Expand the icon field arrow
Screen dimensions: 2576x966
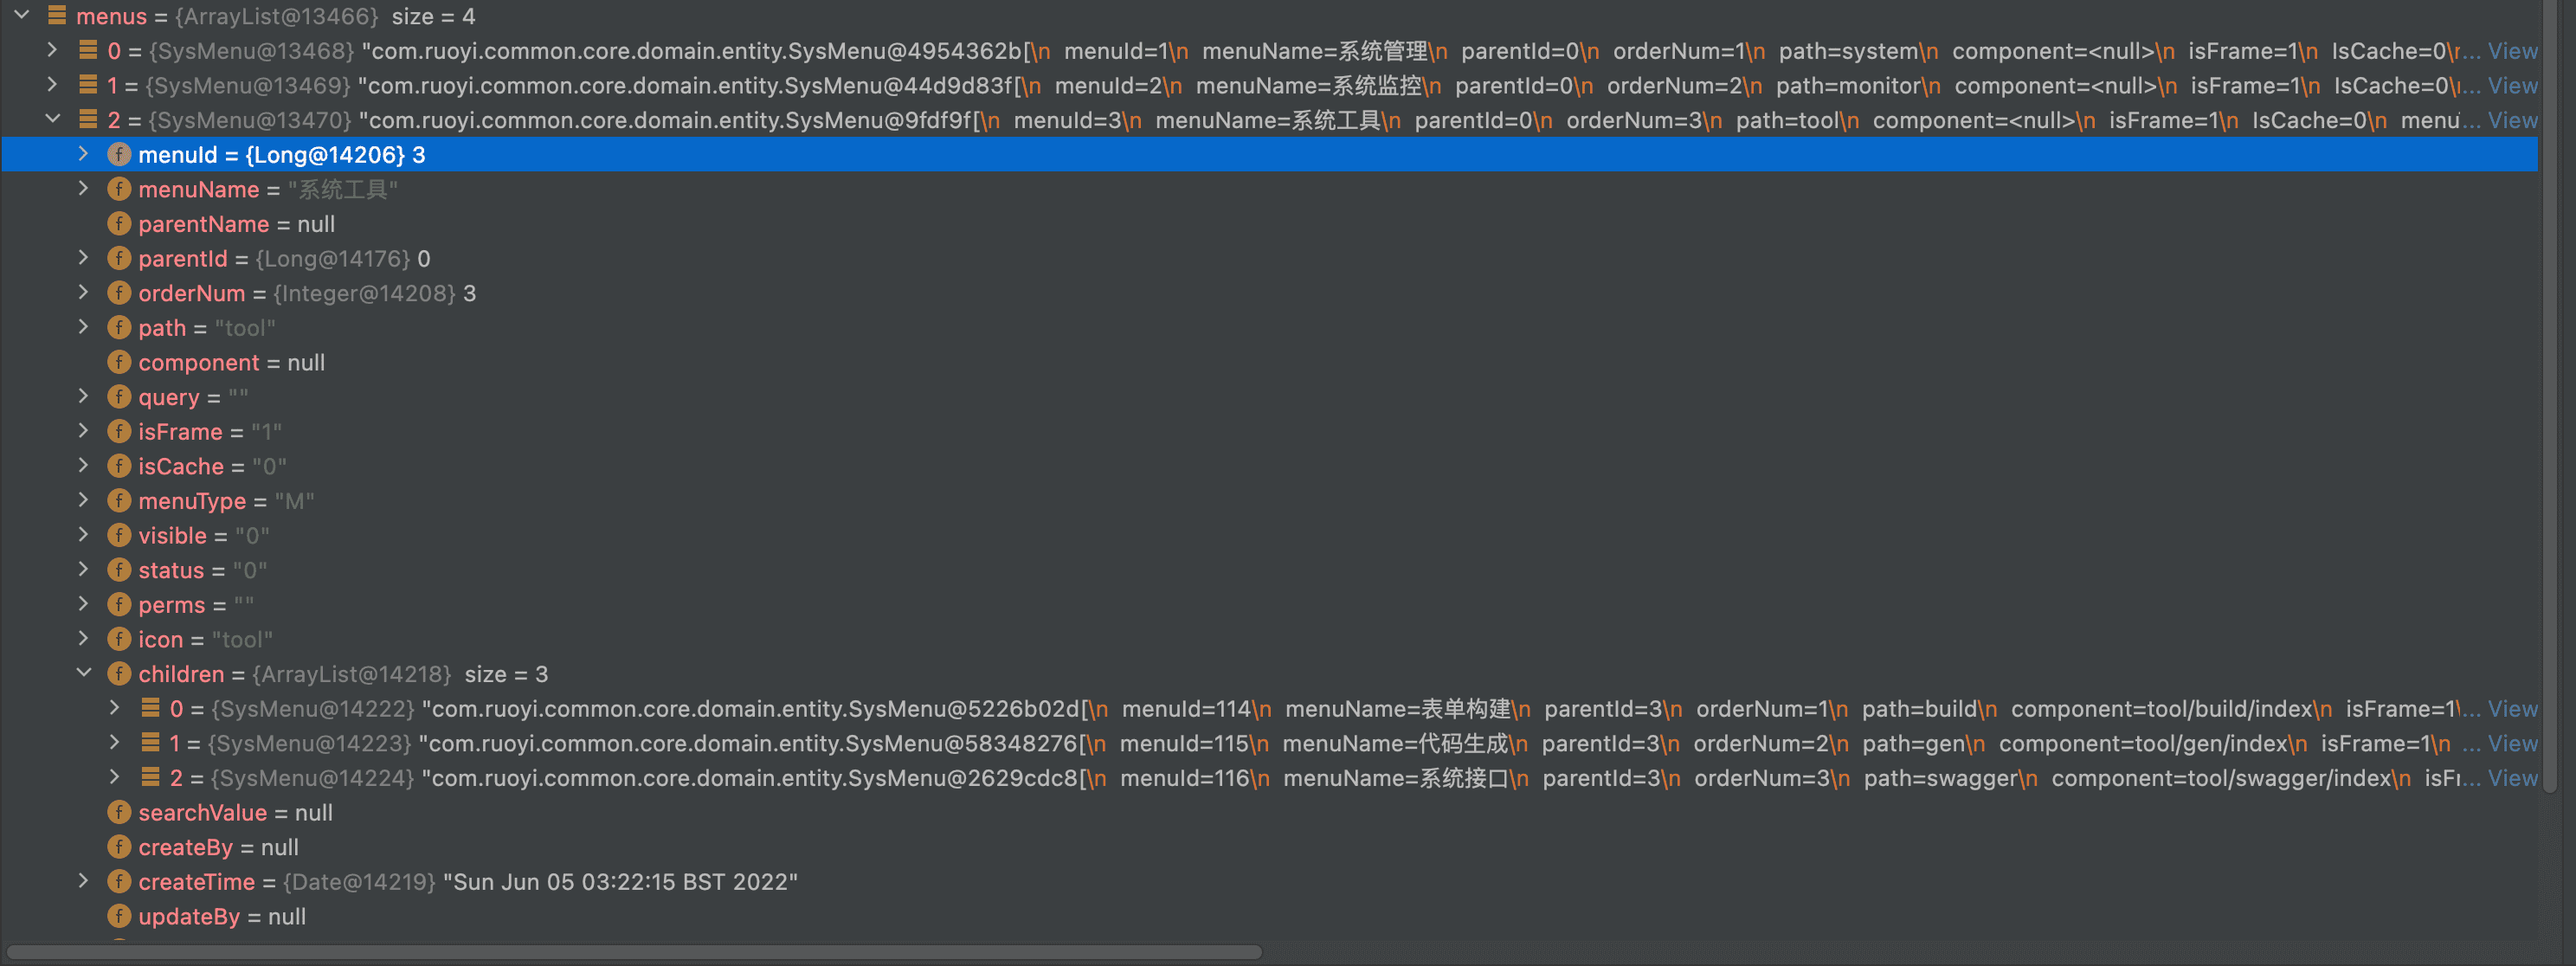[84, 638]
